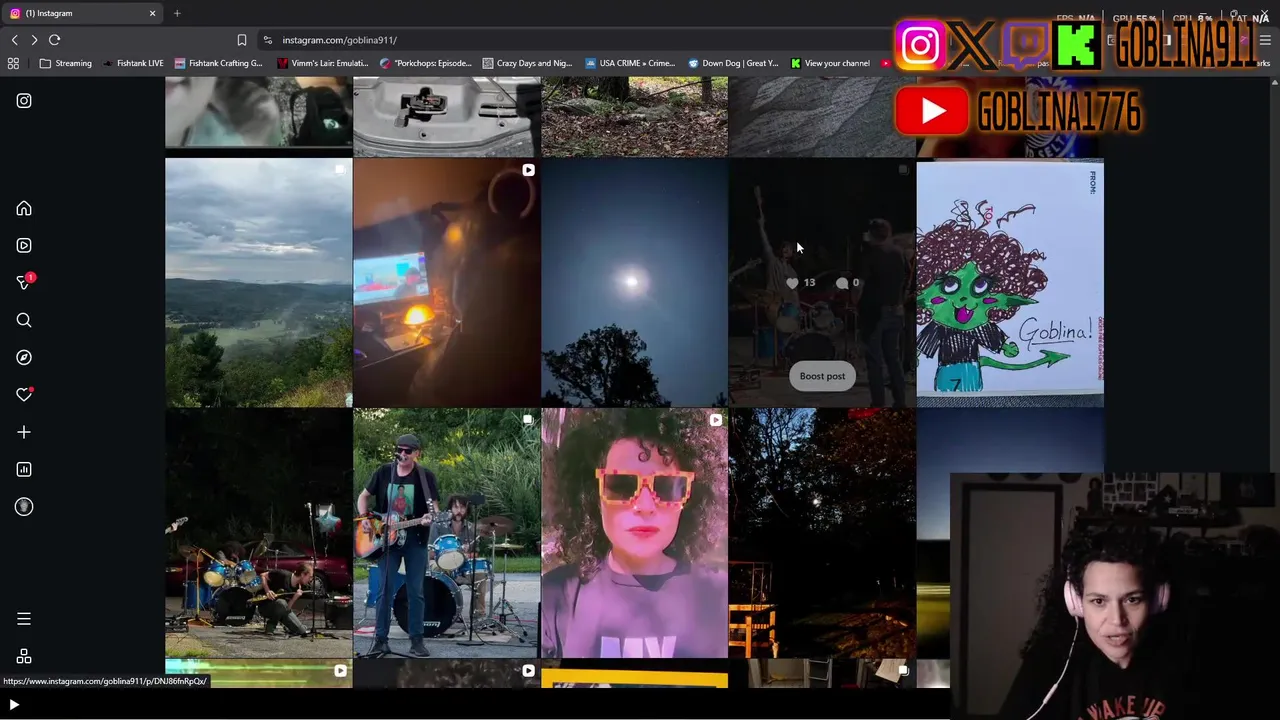Open the Porkchops Episode bookmark
The height and width of the screenshot is (720, 1280).
(x=427, y=63)
